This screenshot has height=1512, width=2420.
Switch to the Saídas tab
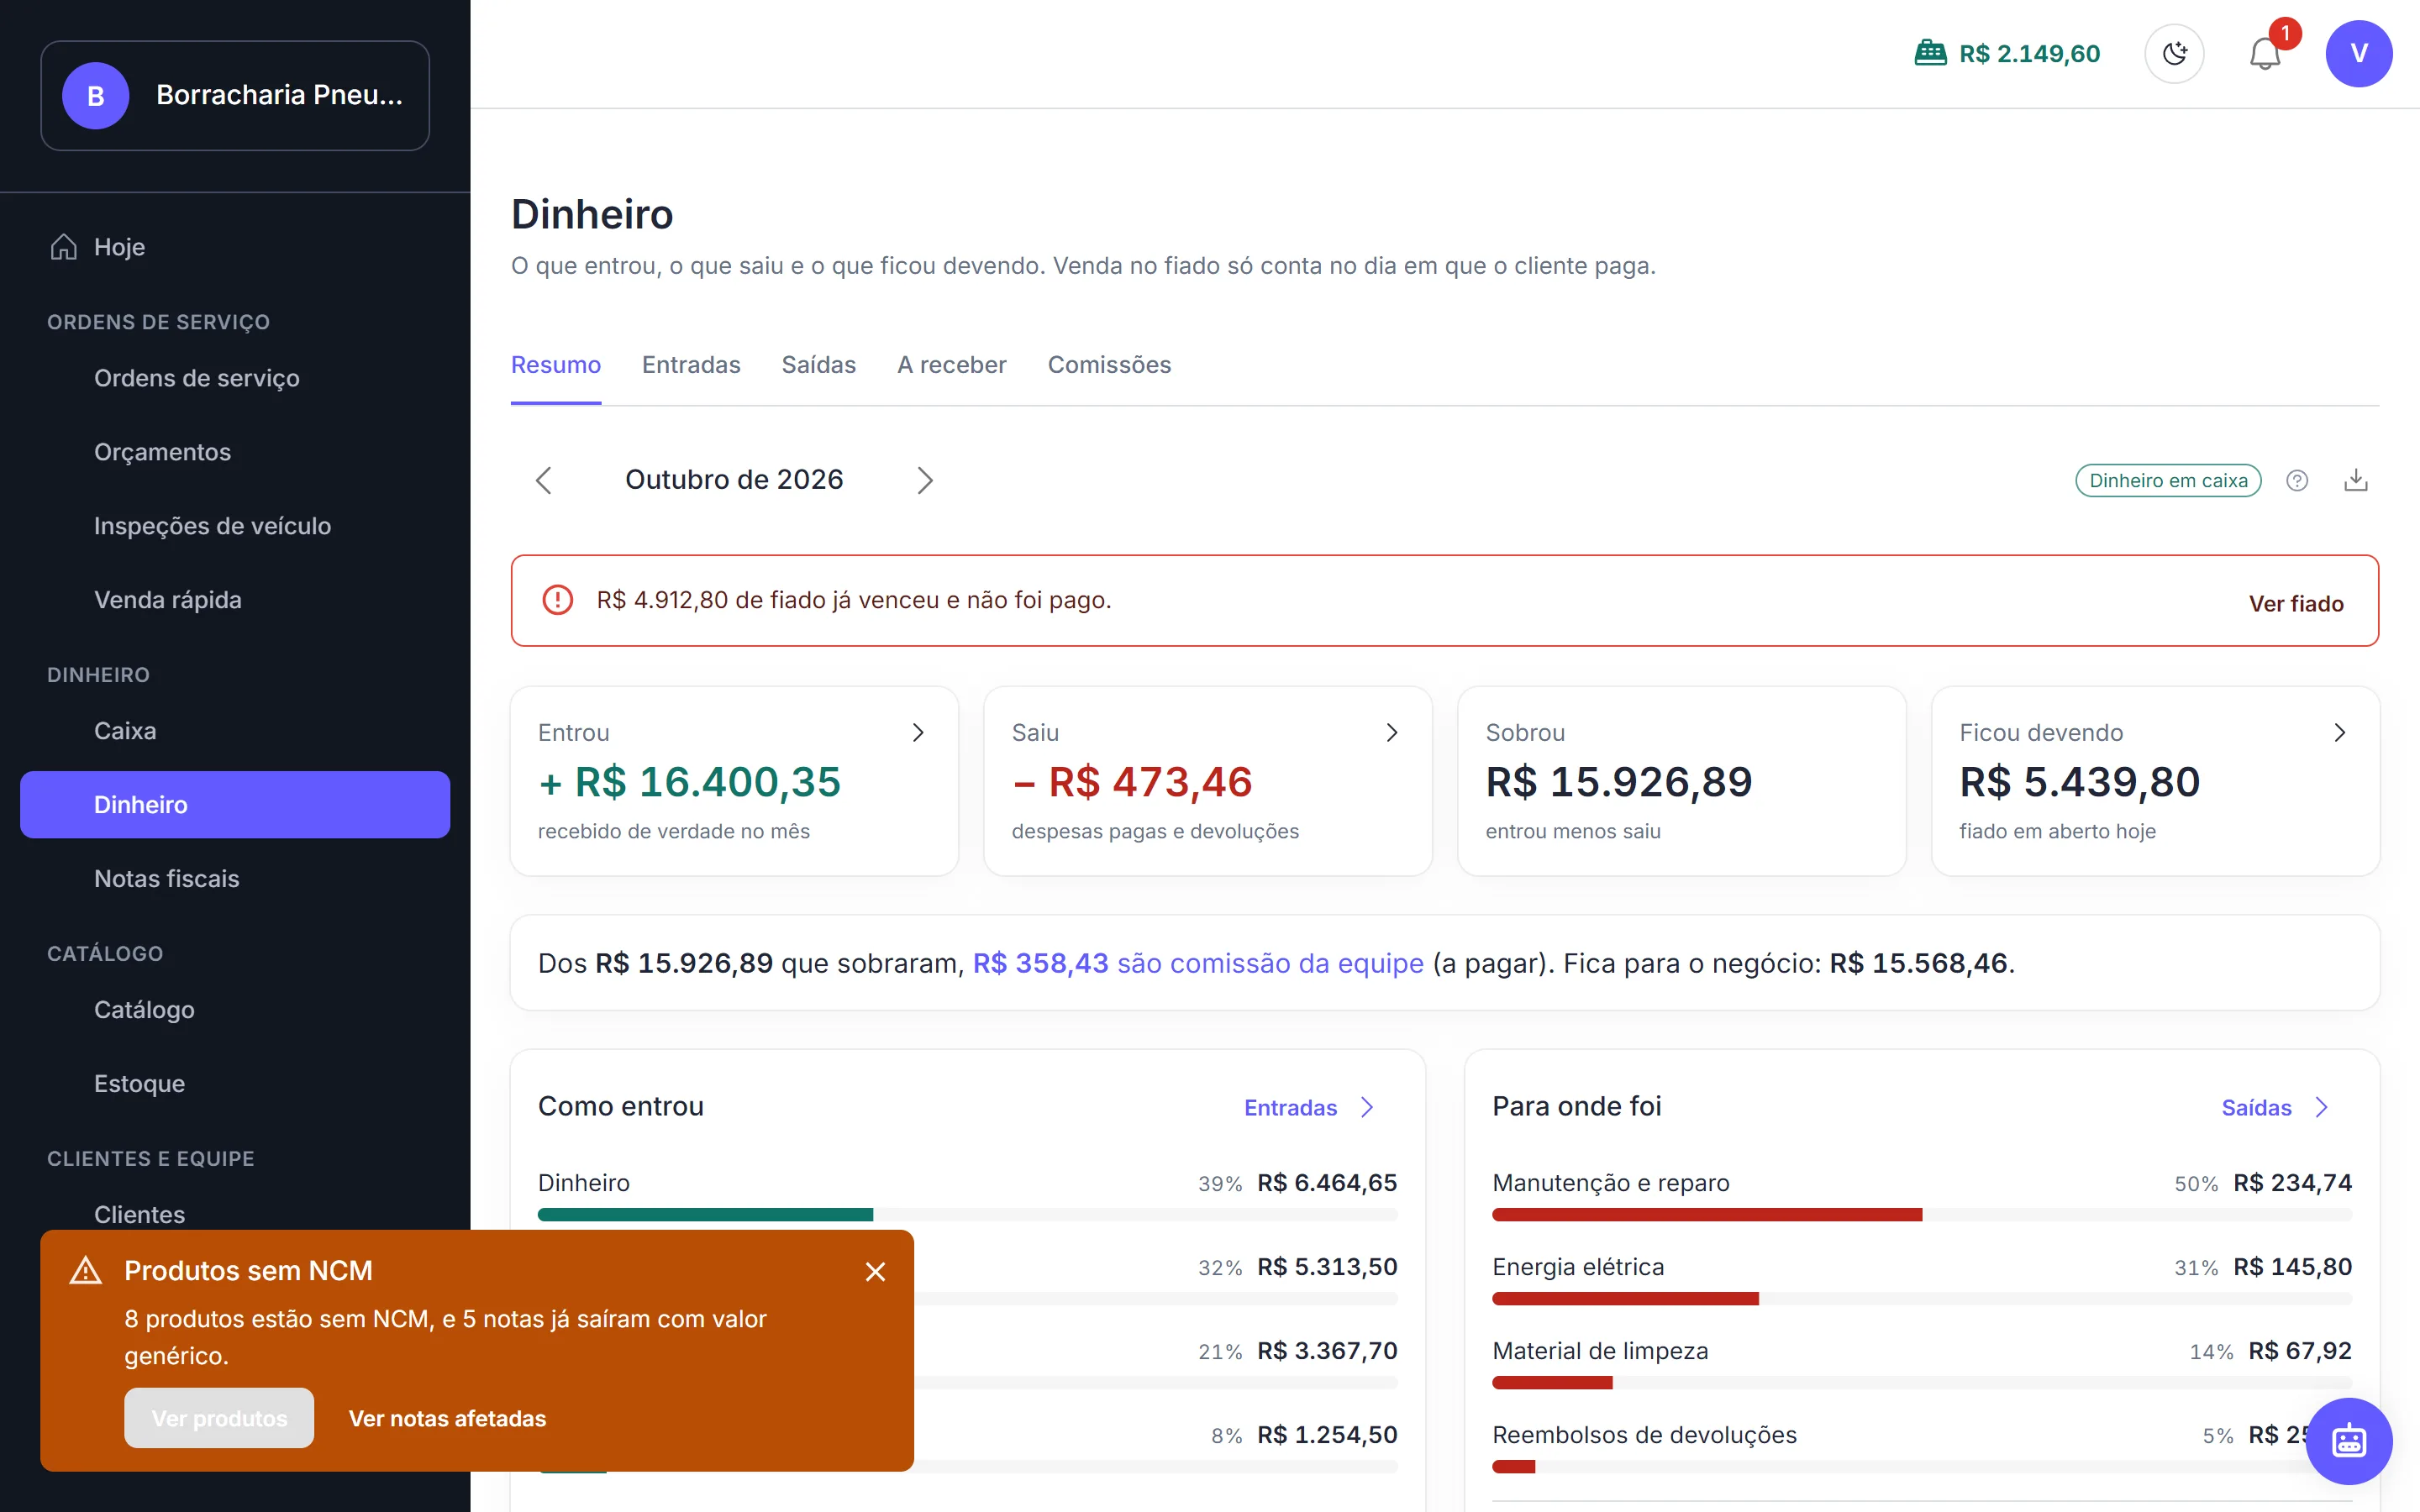[x=819, y=365]
